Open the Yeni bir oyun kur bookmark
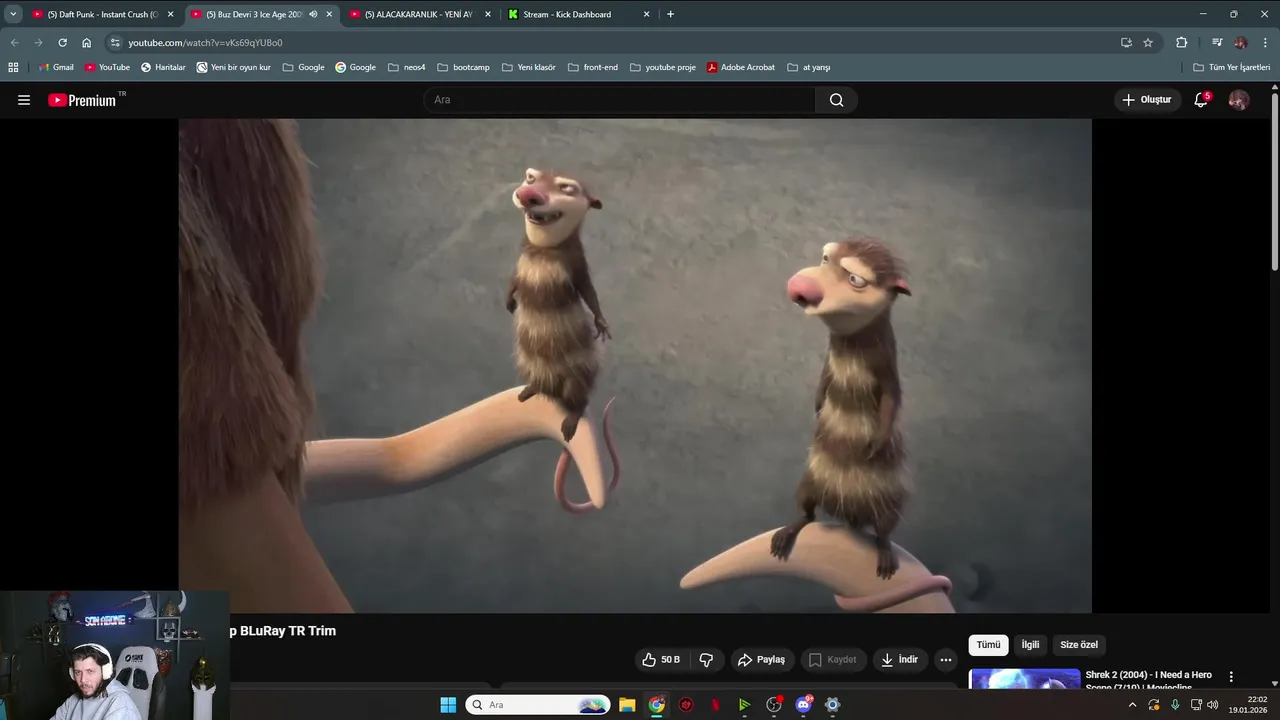The image size is (1280, 720). 234,67
